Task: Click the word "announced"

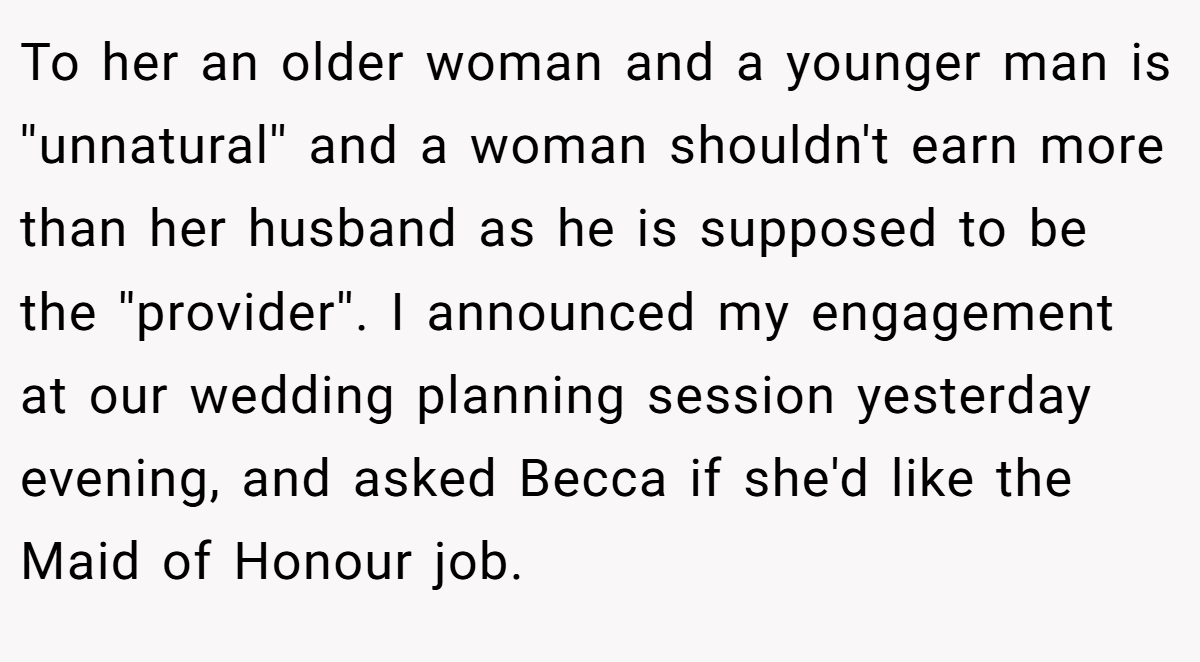Action: (x=560, y=314)
